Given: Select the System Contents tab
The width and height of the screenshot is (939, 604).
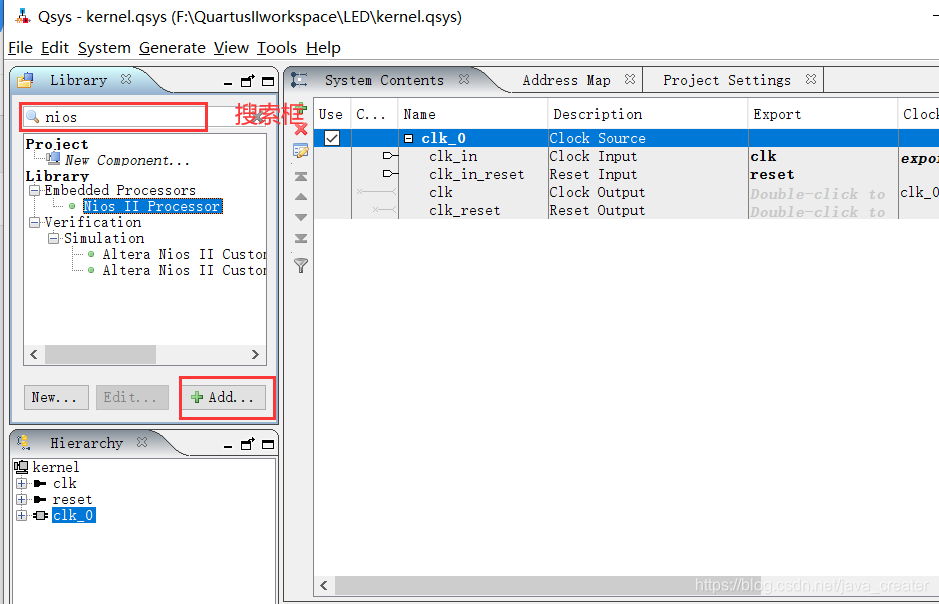Looking at the screenshot, I should click(x=384, y=80).
